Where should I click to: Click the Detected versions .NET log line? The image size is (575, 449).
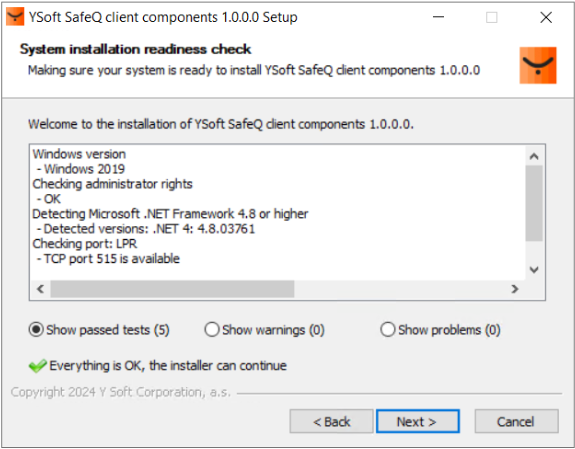[x=146, y=229]
